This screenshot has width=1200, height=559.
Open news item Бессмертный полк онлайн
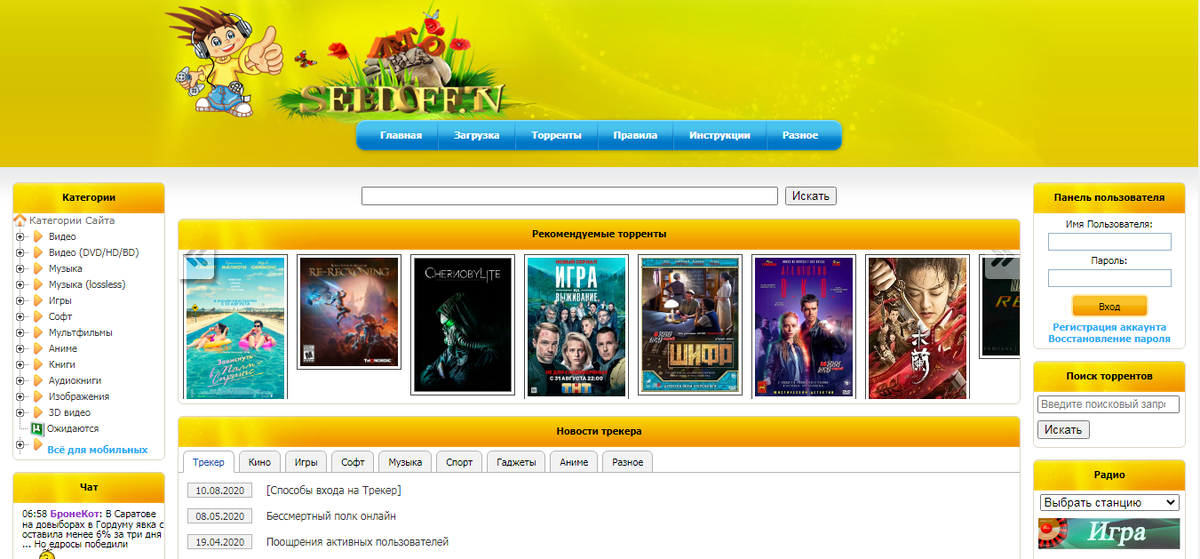331,516
